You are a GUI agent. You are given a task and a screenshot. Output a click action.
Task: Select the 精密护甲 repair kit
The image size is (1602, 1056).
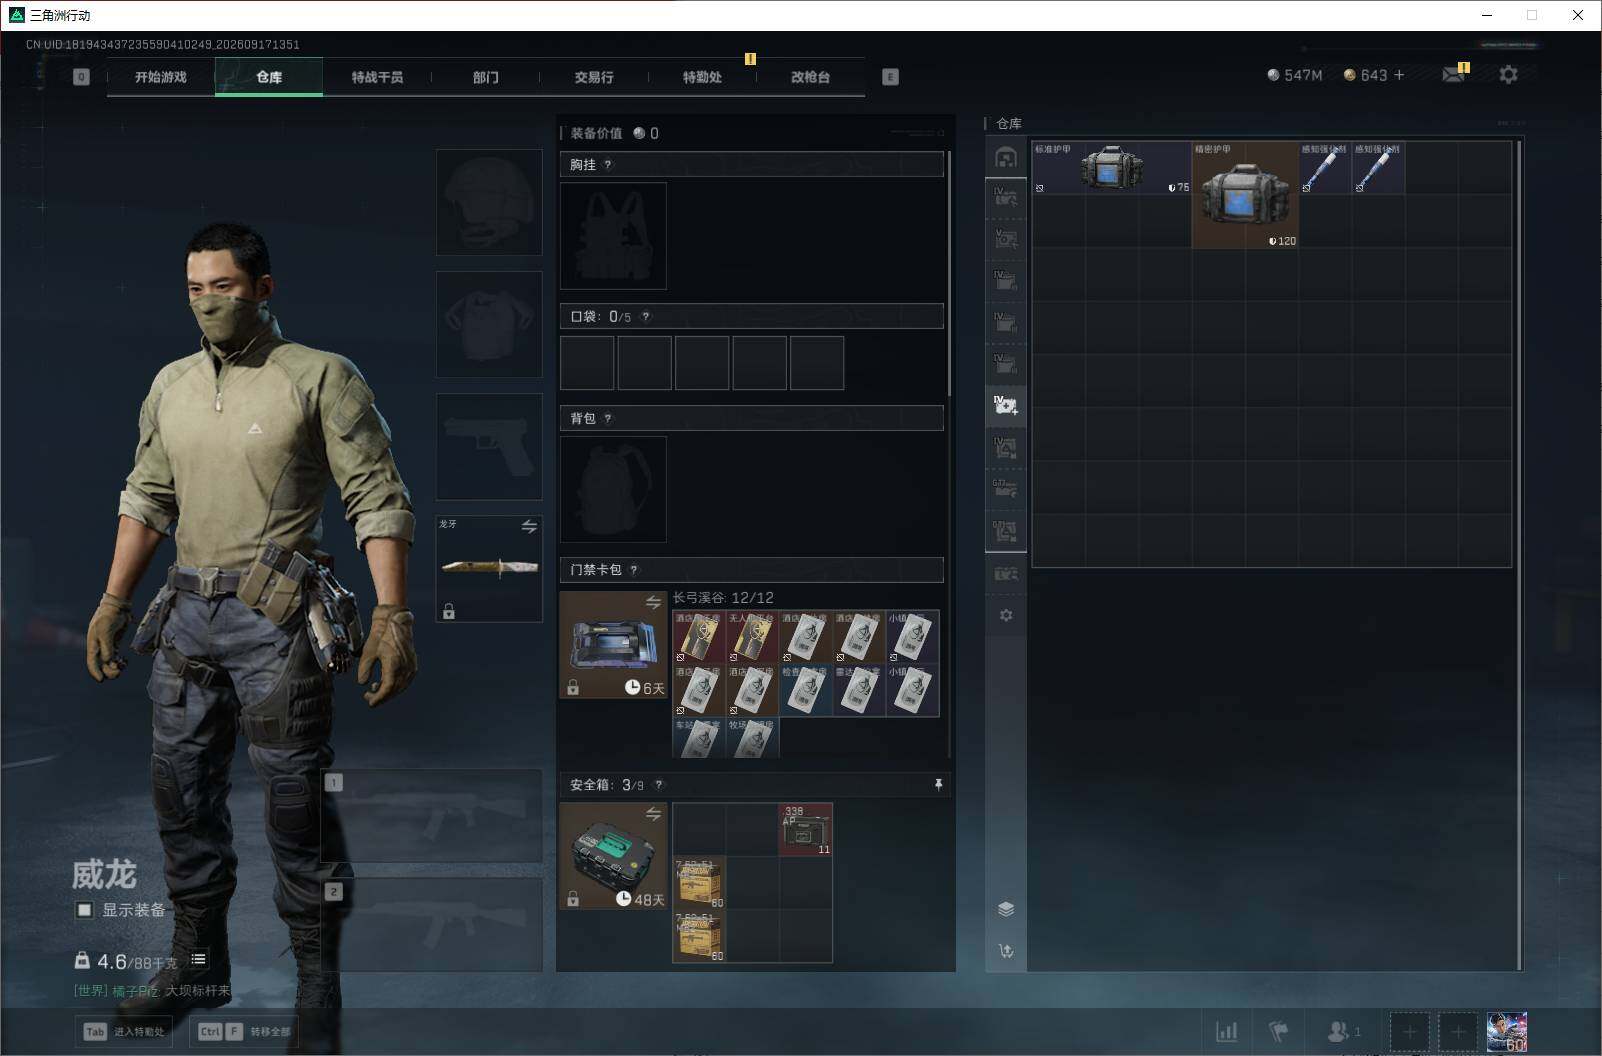[x=1245, y=195]
